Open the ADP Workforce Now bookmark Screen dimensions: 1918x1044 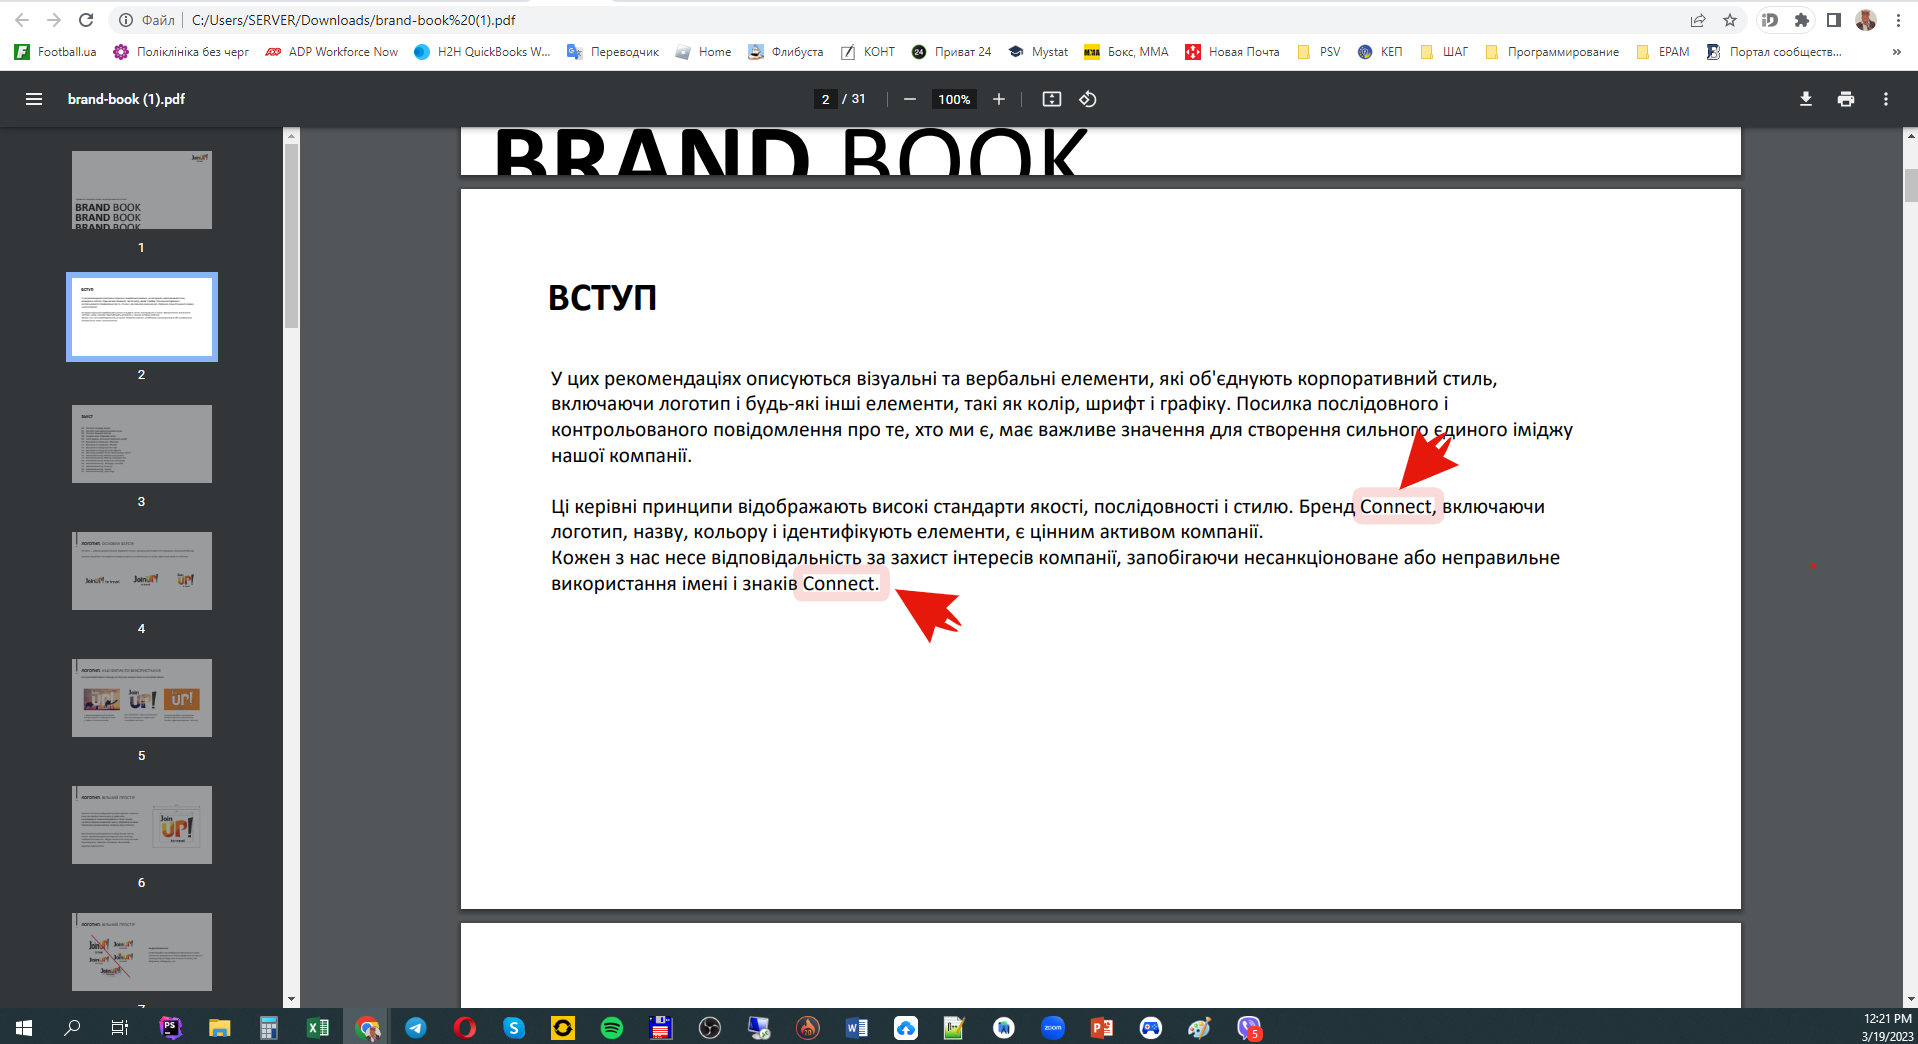(x=332, y=52)
